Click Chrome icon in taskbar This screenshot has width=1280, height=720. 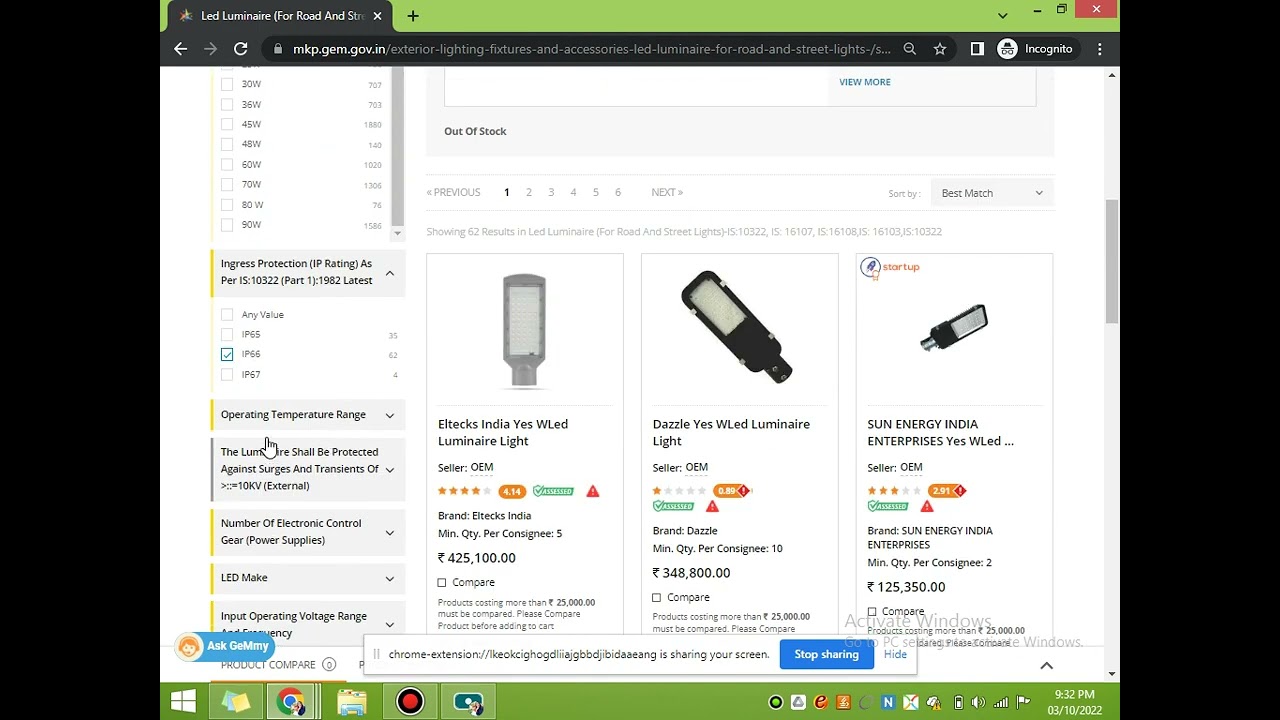[x=290, y=702]
